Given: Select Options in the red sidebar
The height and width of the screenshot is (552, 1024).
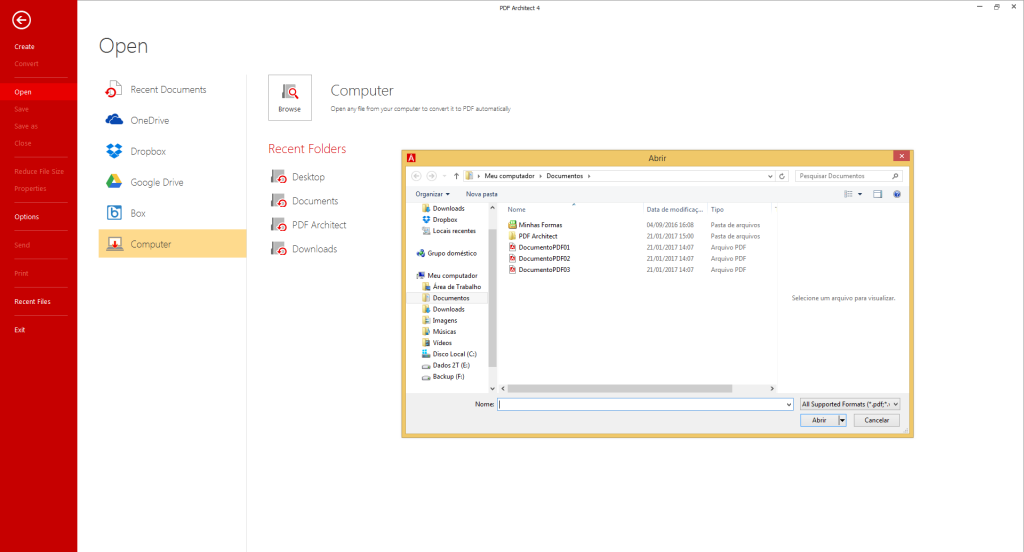Looking at the screenshot, I should [x=27, y=217].
